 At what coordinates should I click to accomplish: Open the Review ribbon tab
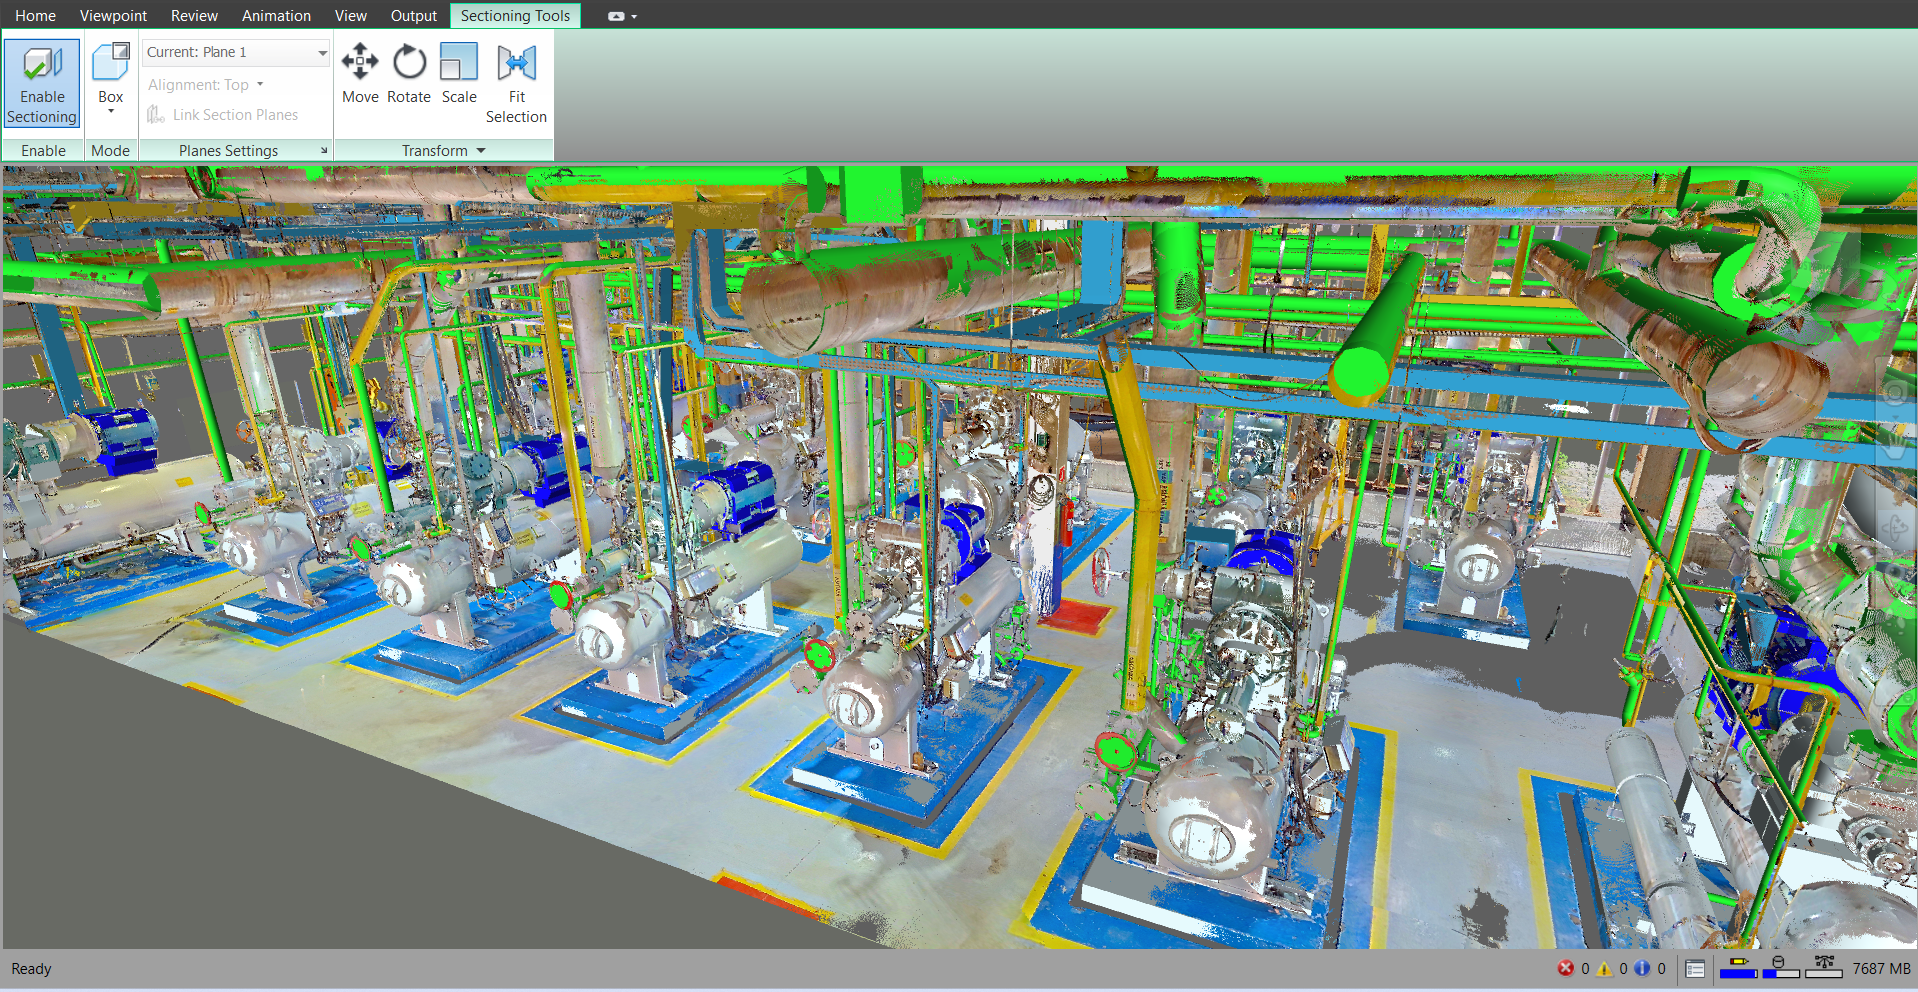(194, 16)
